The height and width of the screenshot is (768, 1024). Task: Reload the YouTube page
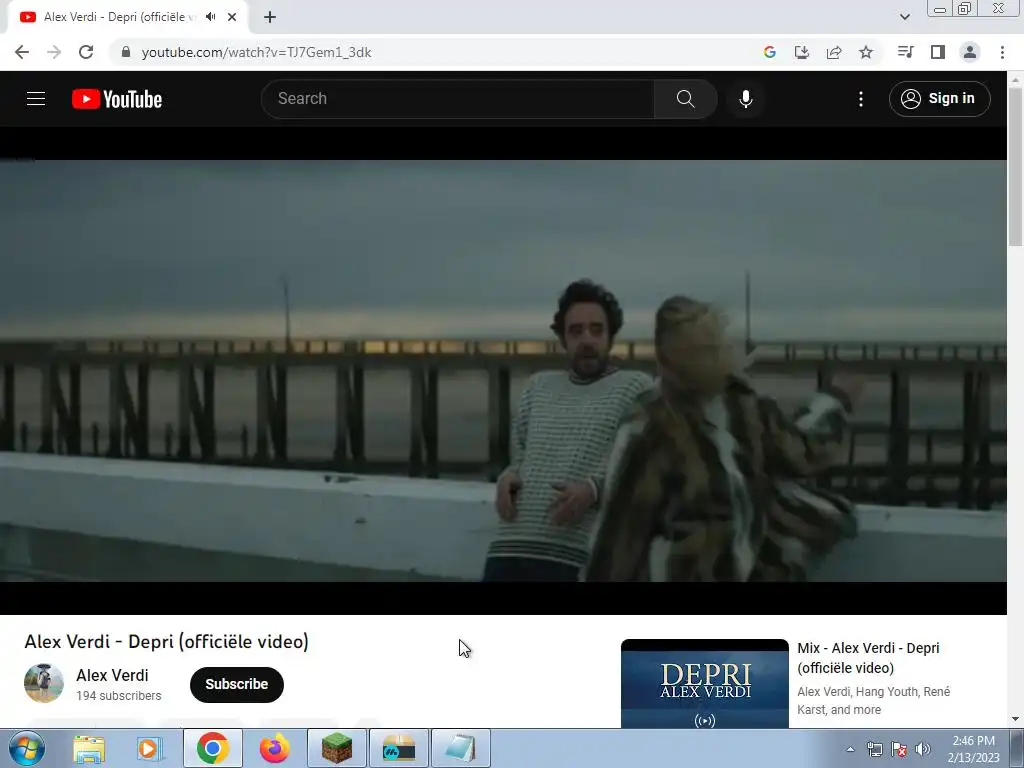pos(86,52)
